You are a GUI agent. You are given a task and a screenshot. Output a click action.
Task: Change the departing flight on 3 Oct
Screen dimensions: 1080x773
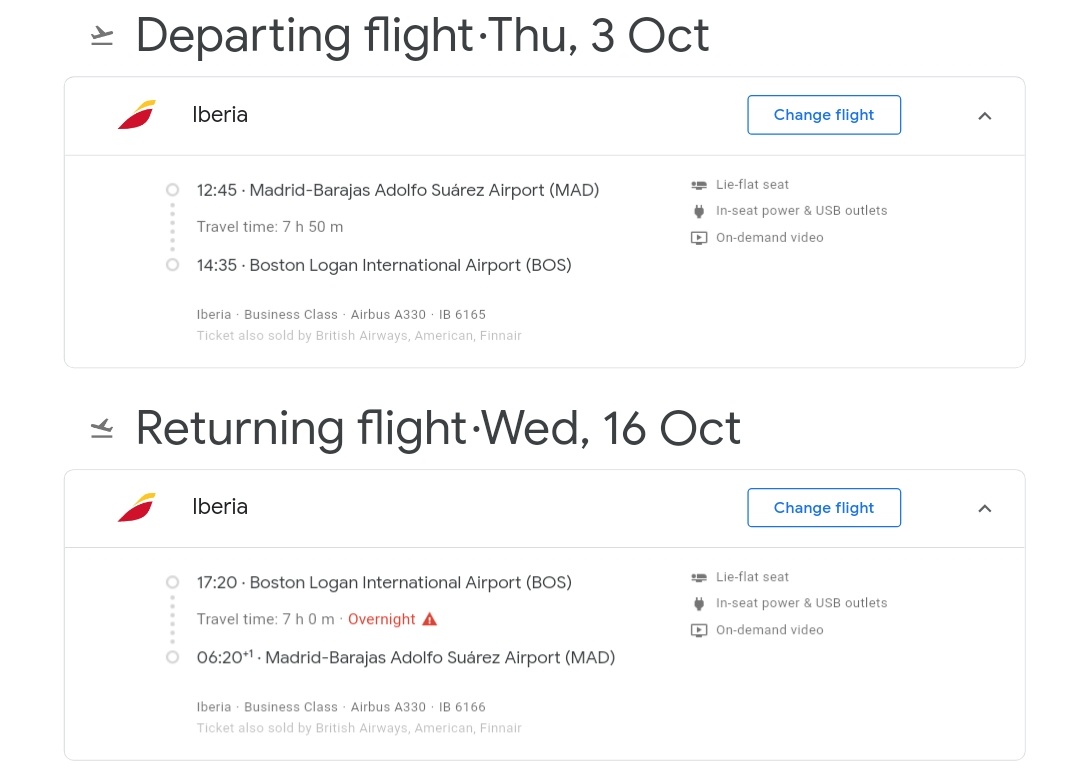coord(824,115)
